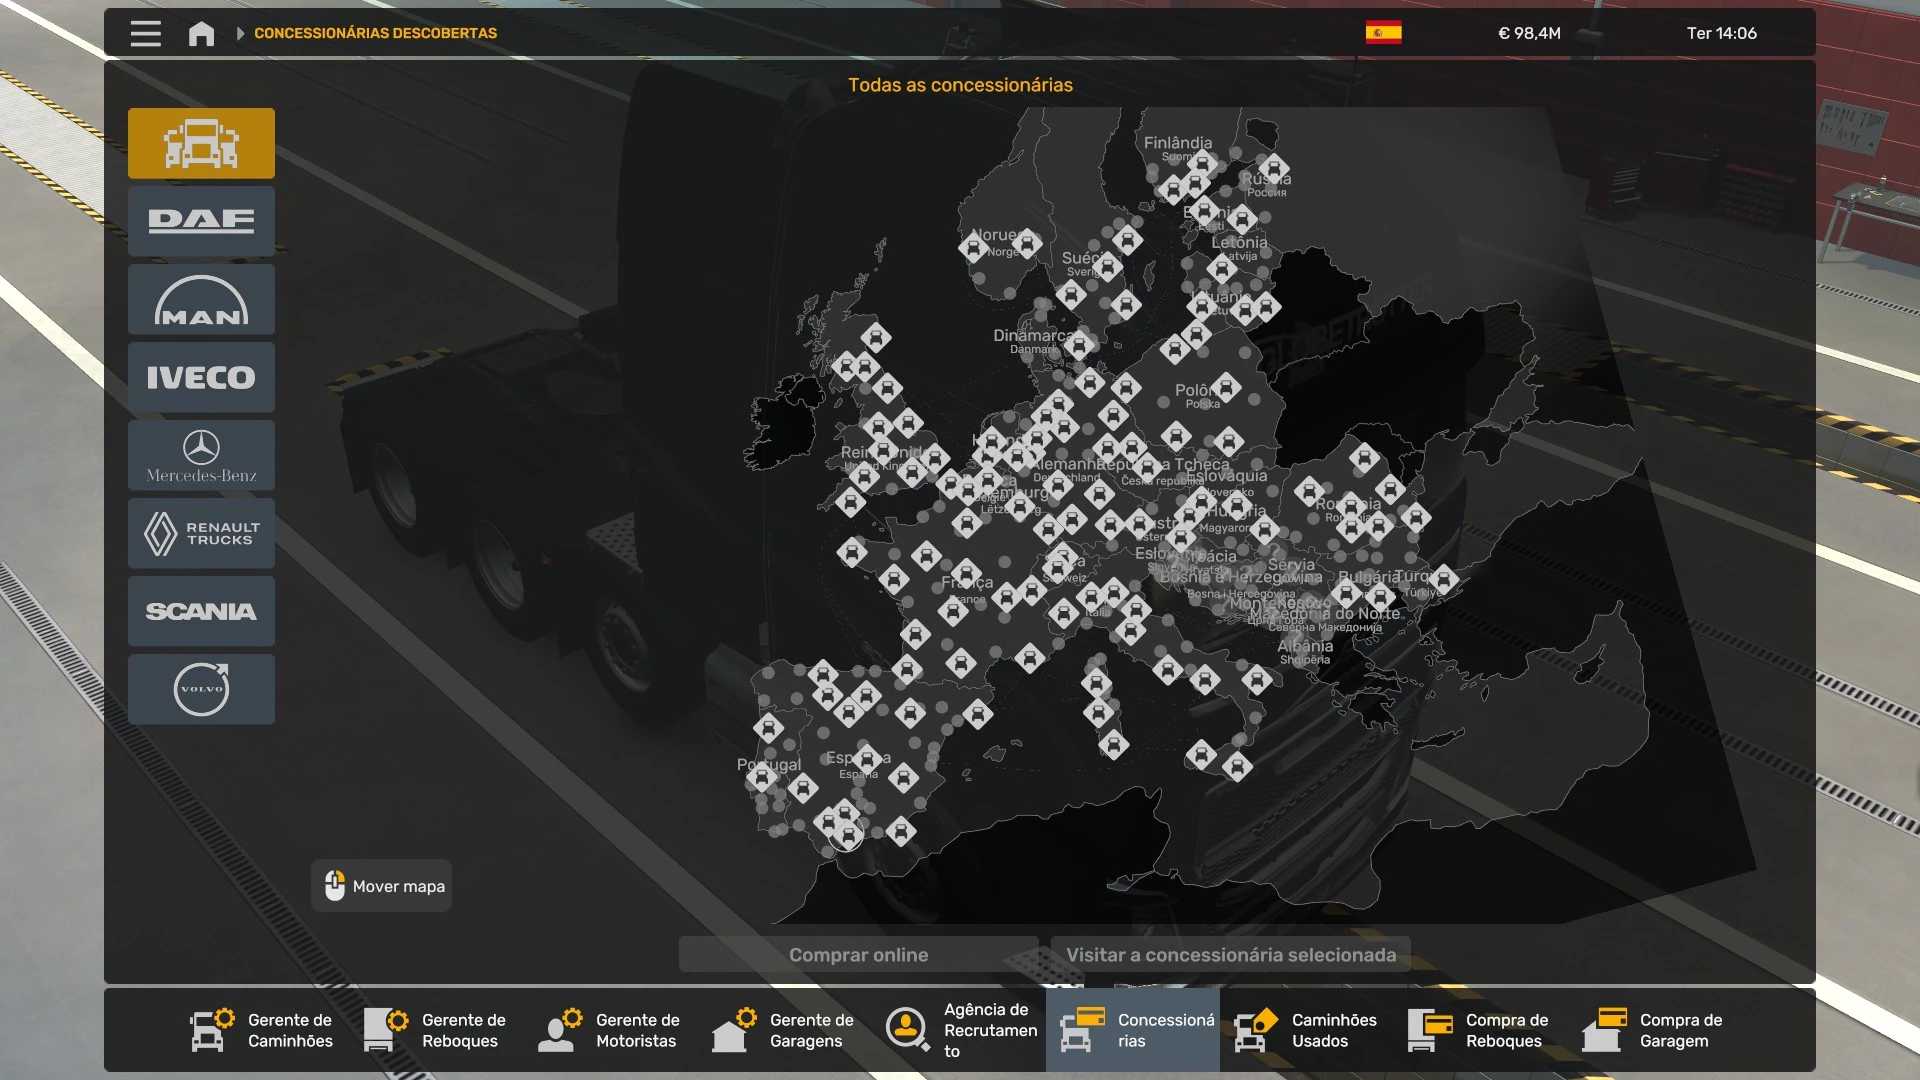Click Visitar a concessionária selecionada button
The width and height of the screenshot is (1920, 1080).
1230,954
